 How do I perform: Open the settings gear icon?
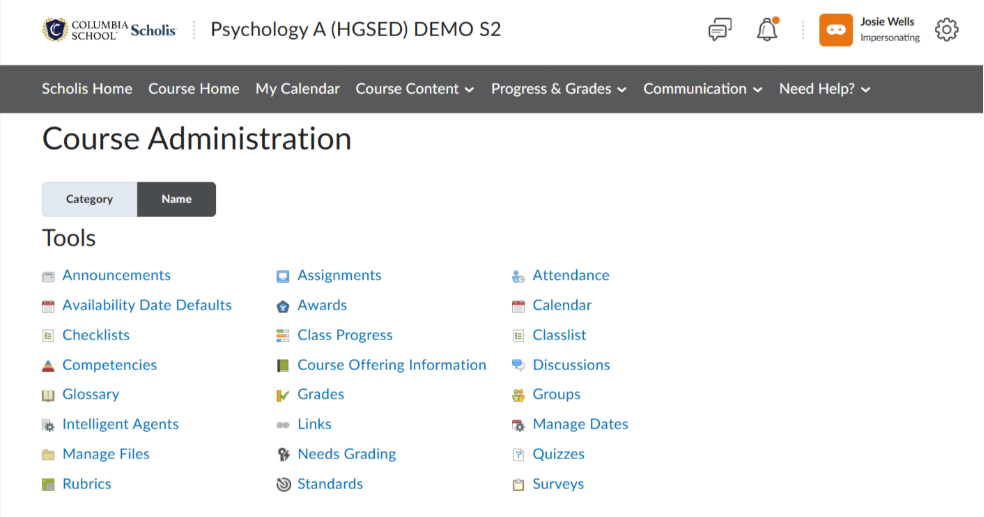click(x=946, y=29)
